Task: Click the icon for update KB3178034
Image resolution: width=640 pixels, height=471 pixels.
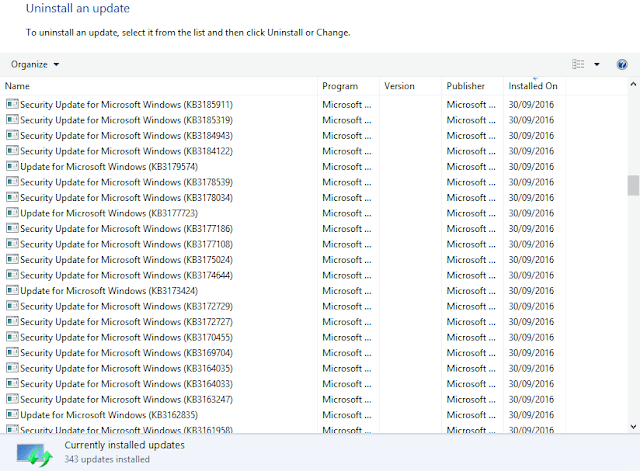Action: pos(12,197)
